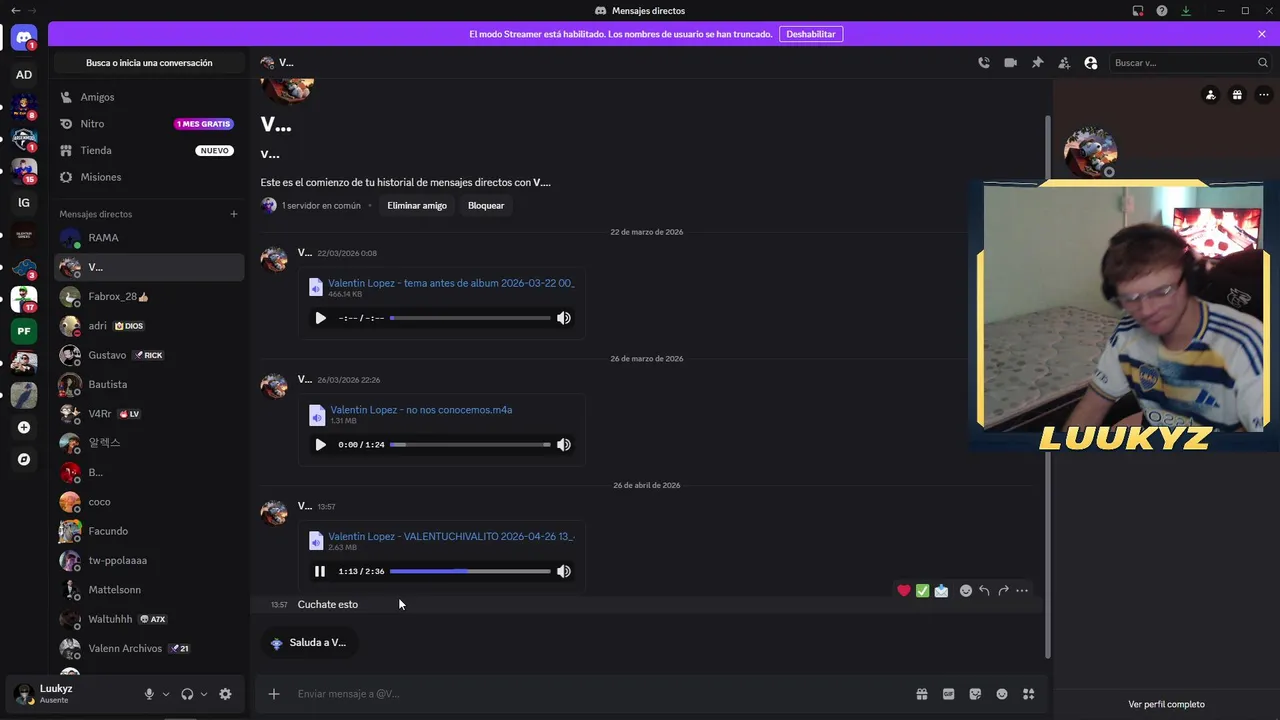Click Deshabilitar in the Streamer mode banner
The height and width of the screenshot is (720, 1280).
pos(810,34)
